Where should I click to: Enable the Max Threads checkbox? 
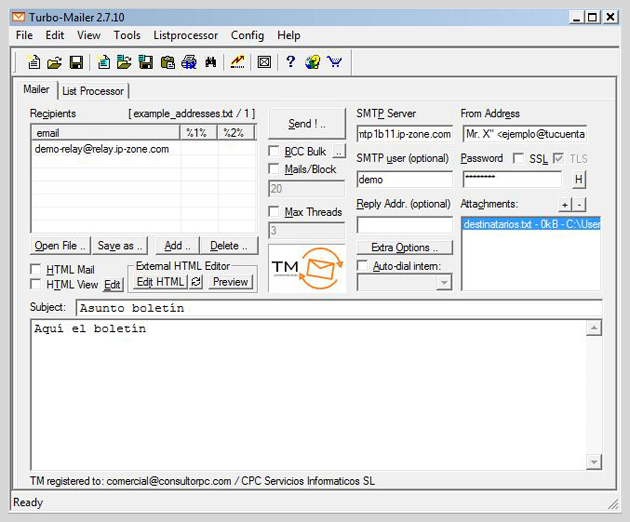[x=274, y=211]
